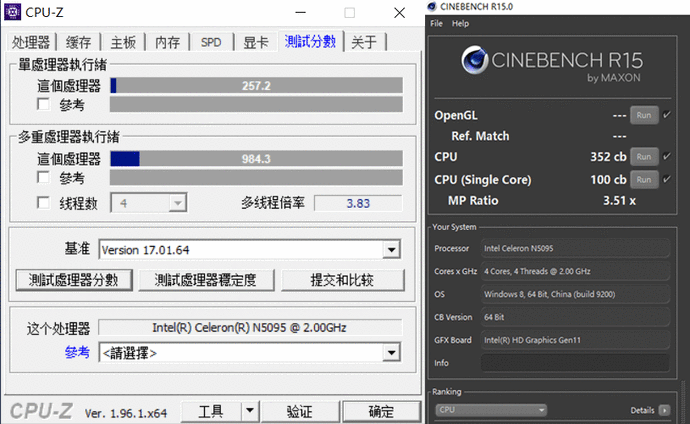Click the single-thread 257.2 score bar
This screenshot has width=690, height=424.
click(256, 85)
